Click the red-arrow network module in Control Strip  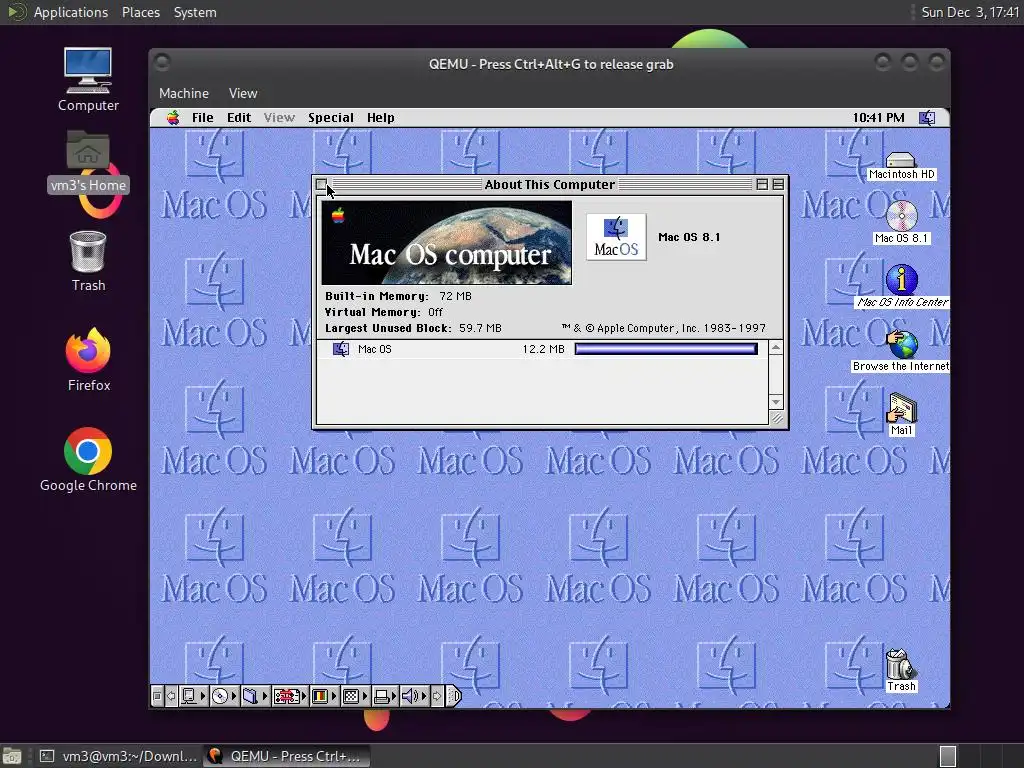point(290,696)
